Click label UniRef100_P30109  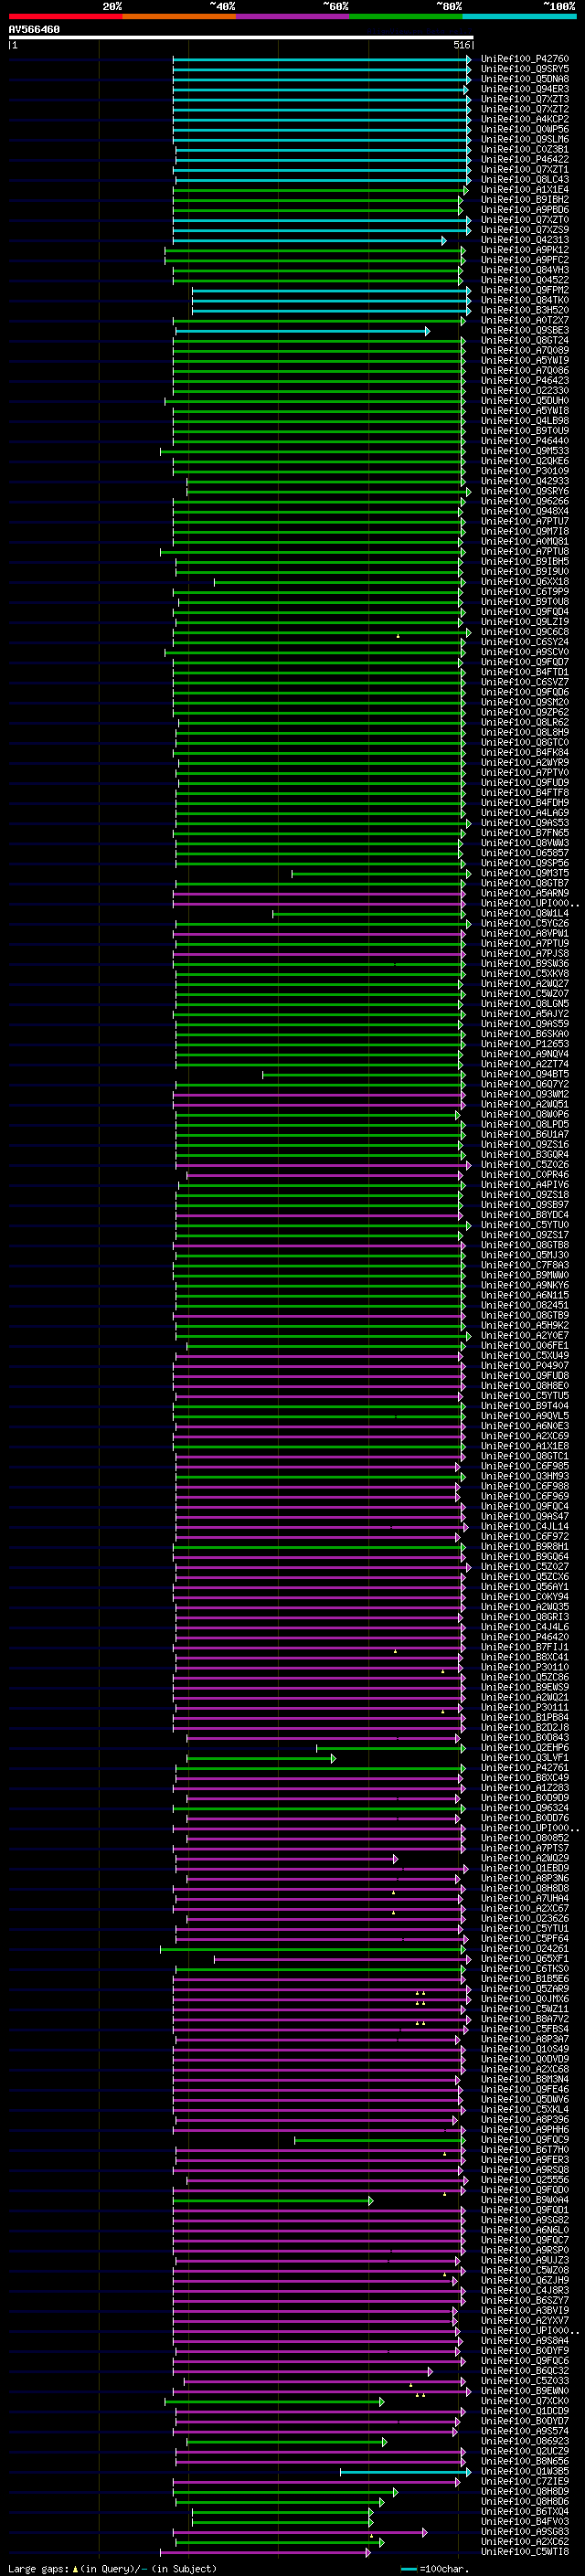pos(525,471)
